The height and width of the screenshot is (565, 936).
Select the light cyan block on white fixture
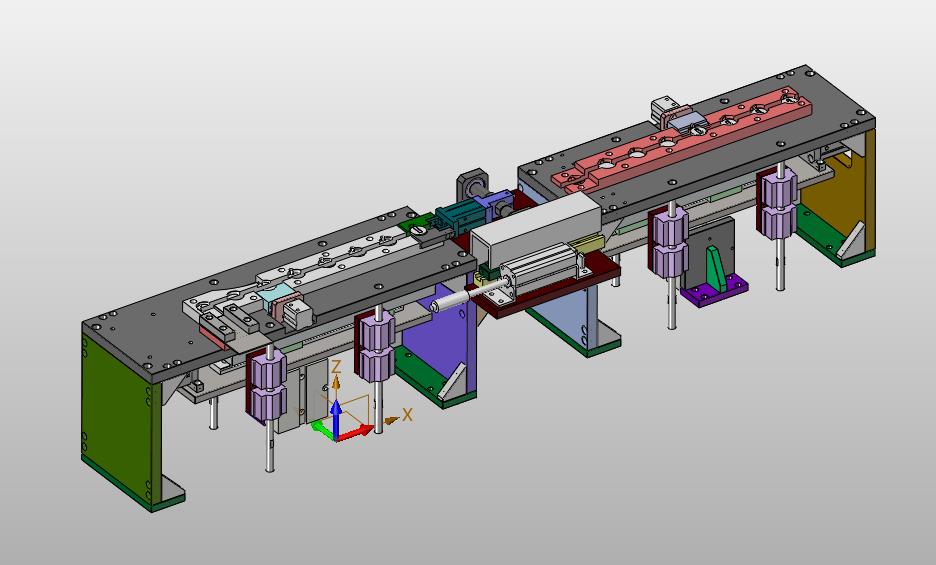pyautogui.click(x=275, y=292)
